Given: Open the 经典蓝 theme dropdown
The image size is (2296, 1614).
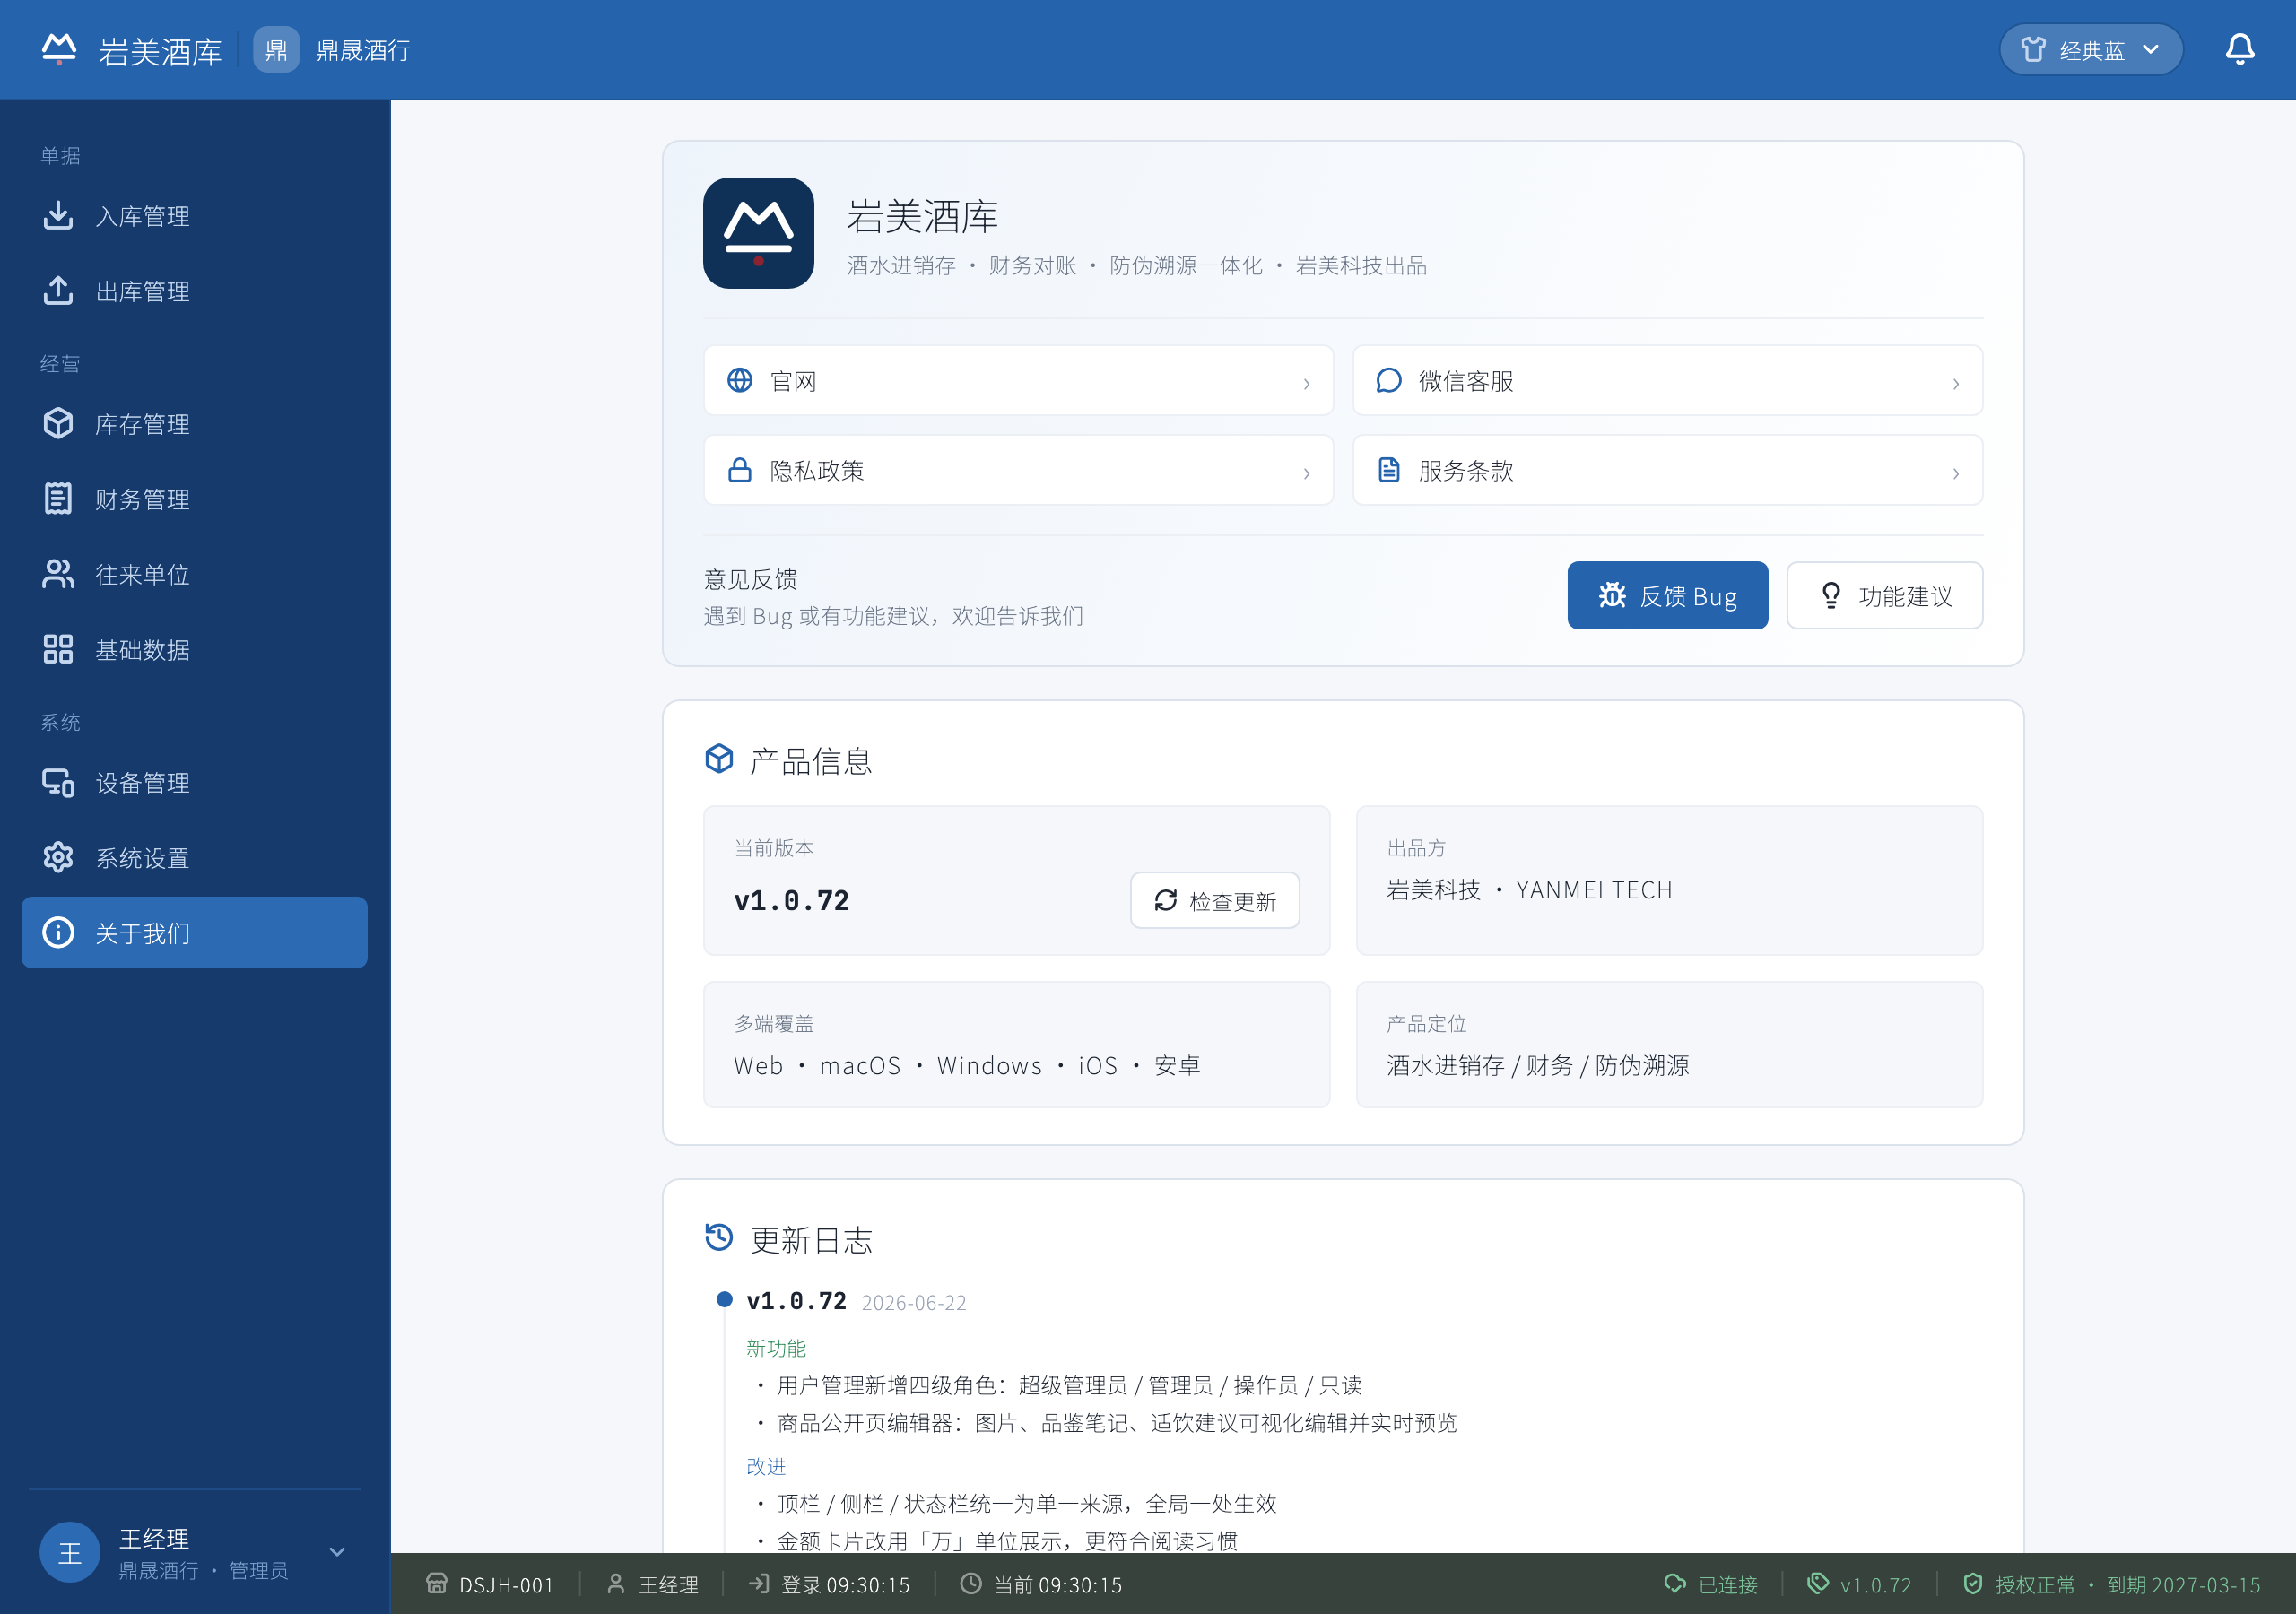Looking at the screenshot, I should coord(2090,50).
